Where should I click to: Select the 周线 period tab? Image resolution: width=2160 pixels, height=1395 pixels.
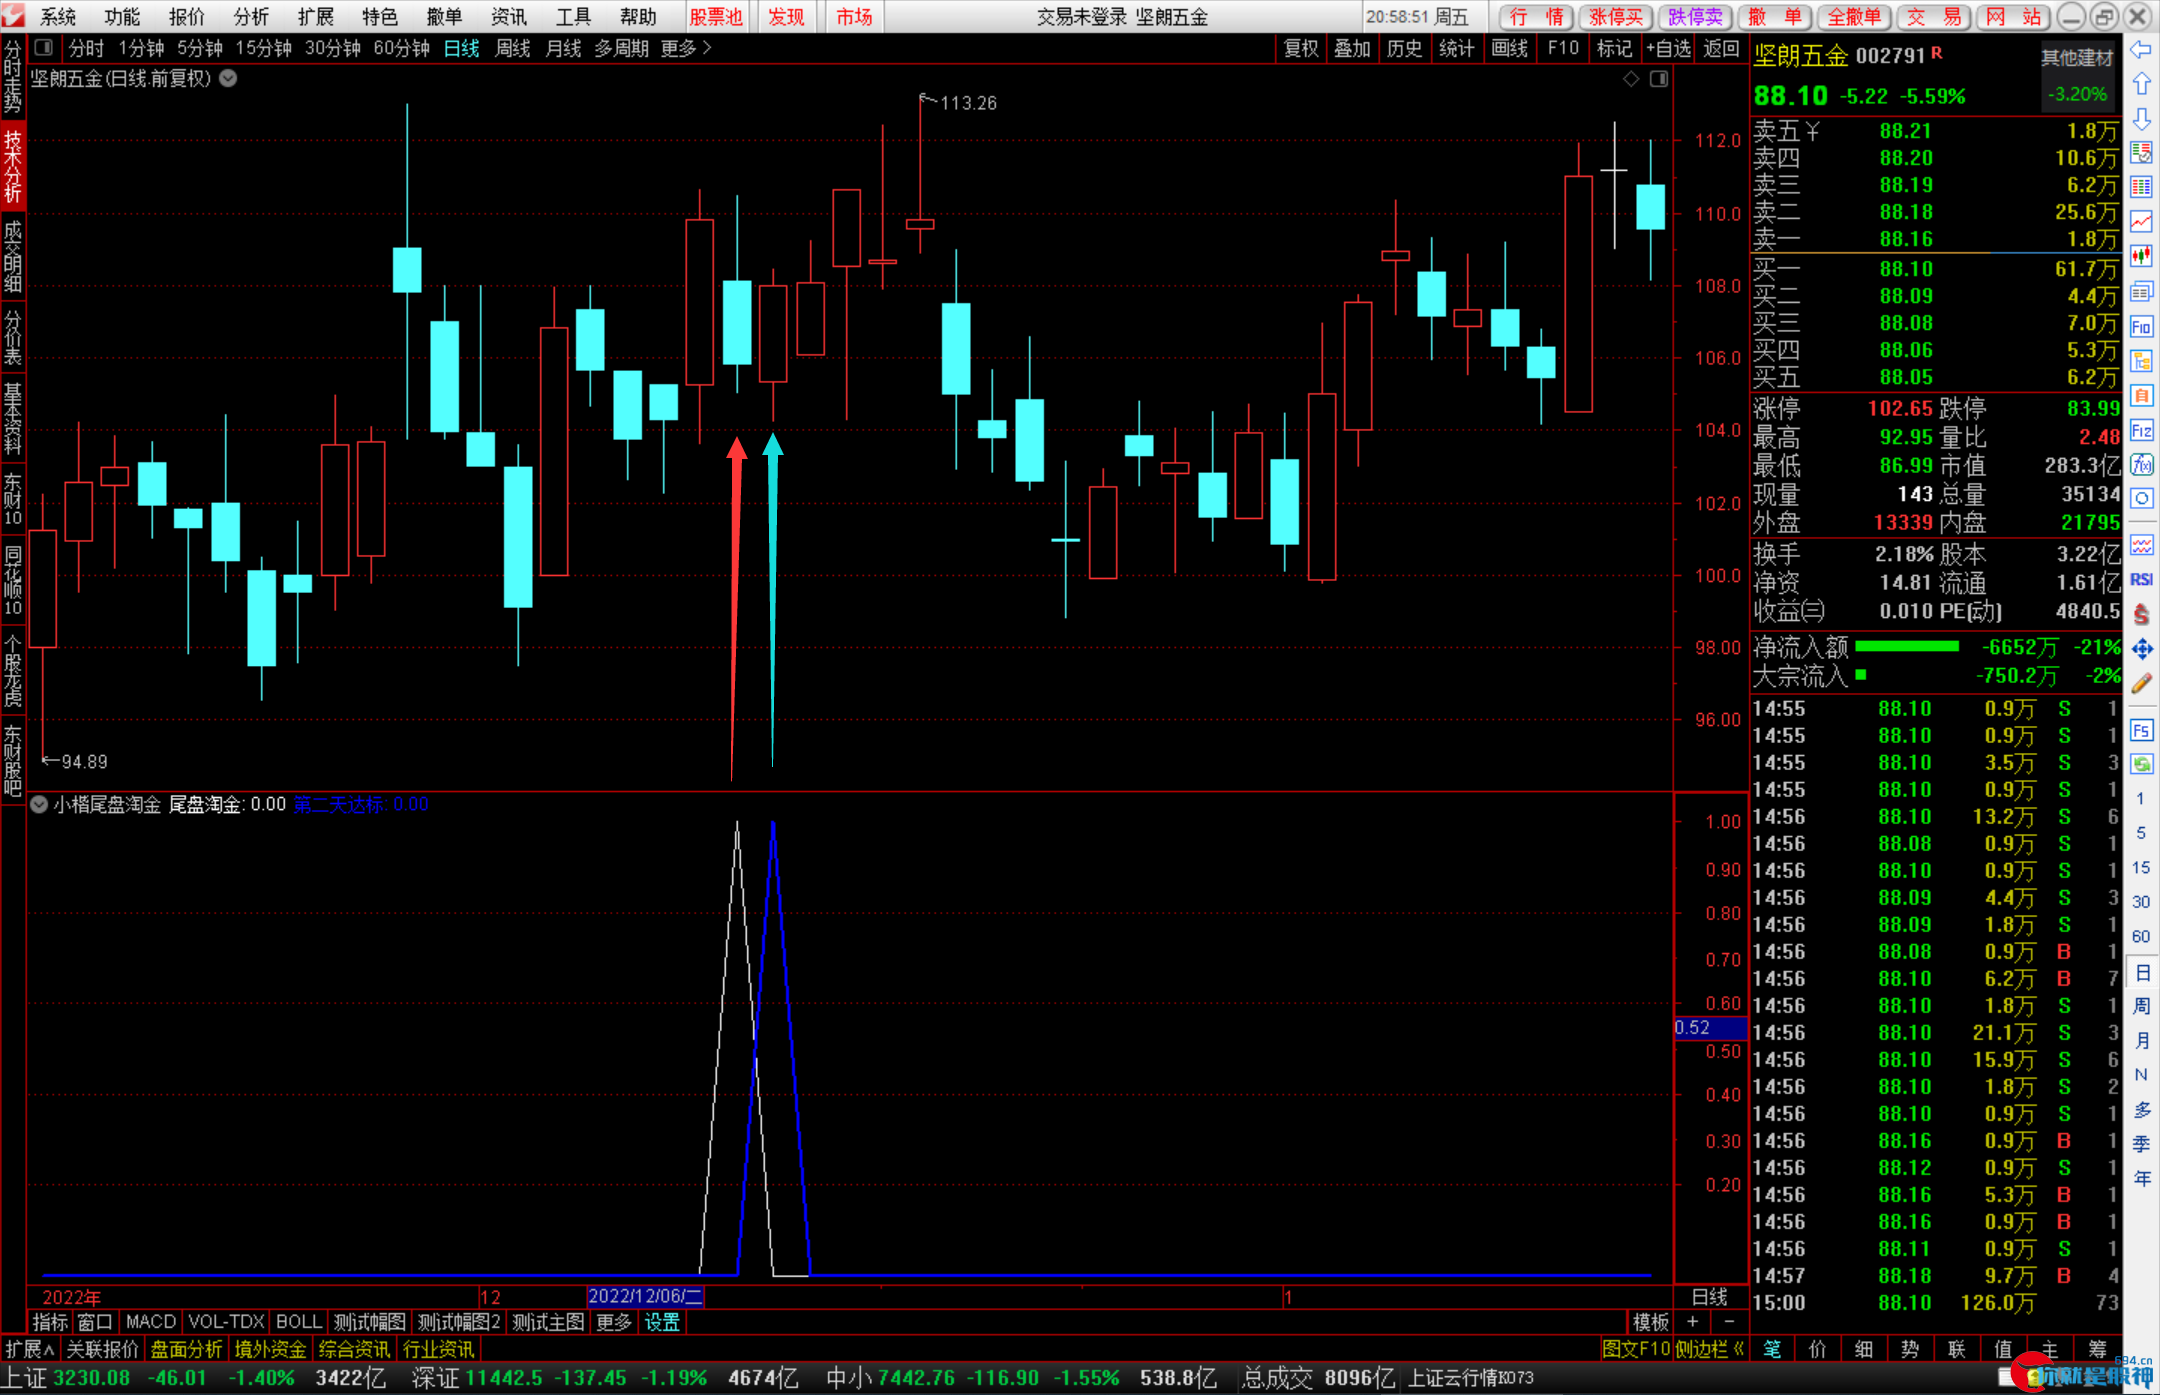(513, 48)
